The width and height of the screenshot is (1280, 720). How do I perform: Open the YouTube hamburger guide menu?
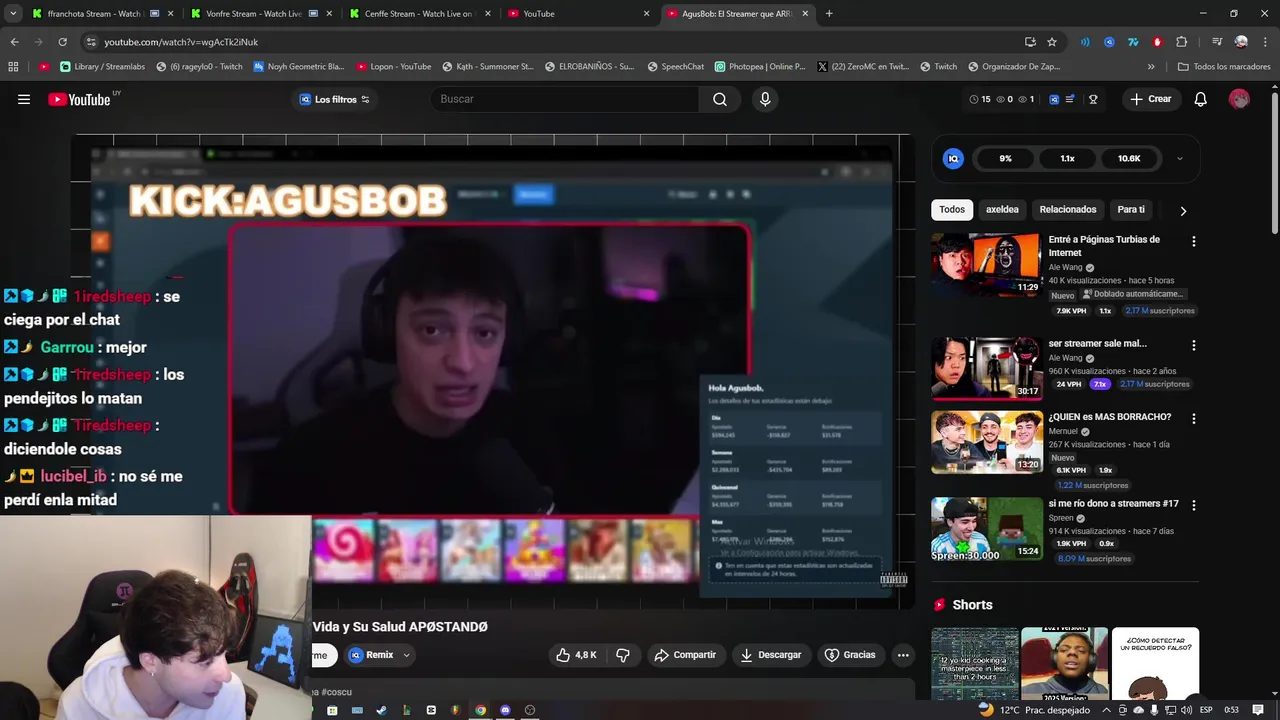point(24,99)
